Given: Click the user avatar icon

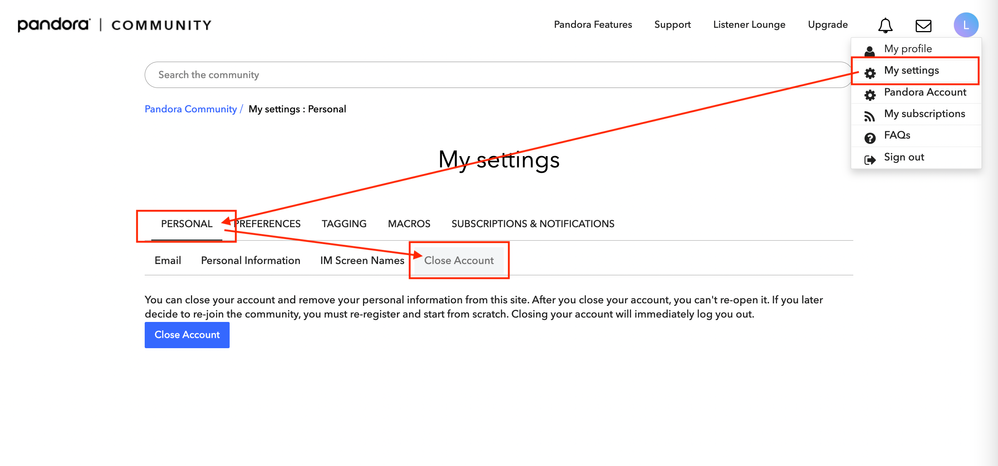Looking at the screenshot, I should 965,25.
